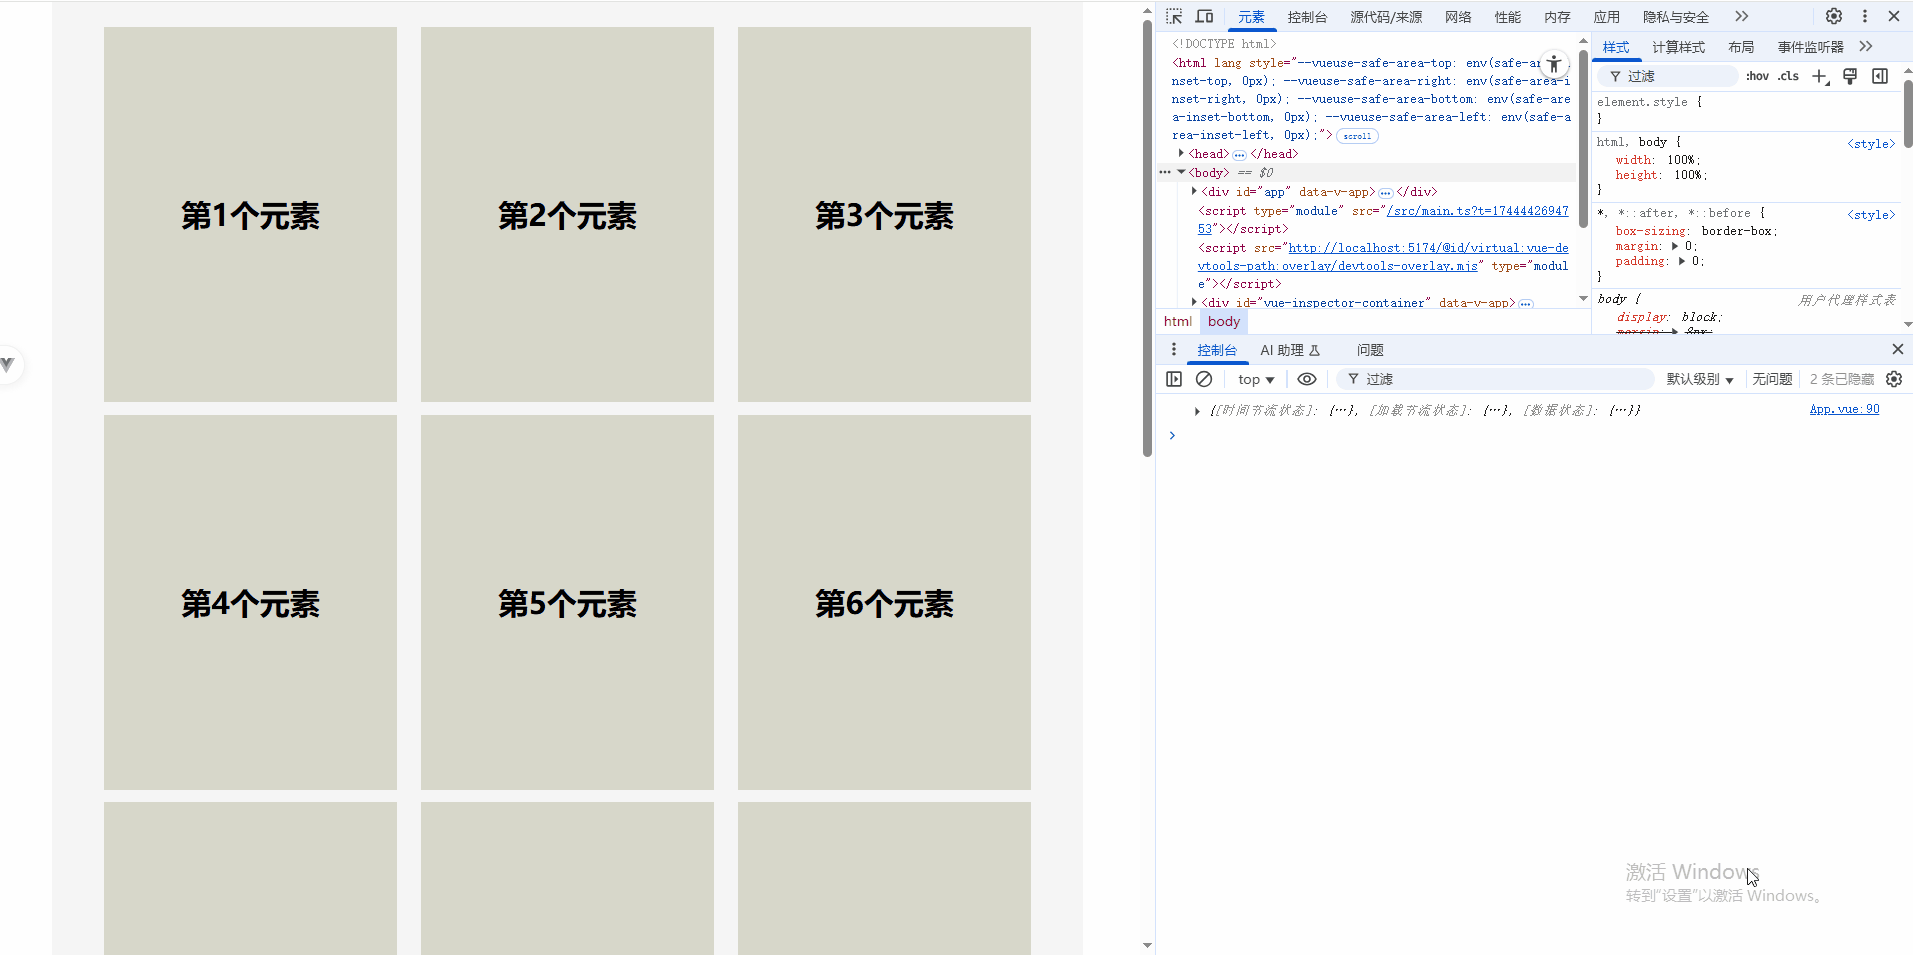Activate the inspect element picker icon
The image size is (1913, 955).
[x=1175, y=16]
